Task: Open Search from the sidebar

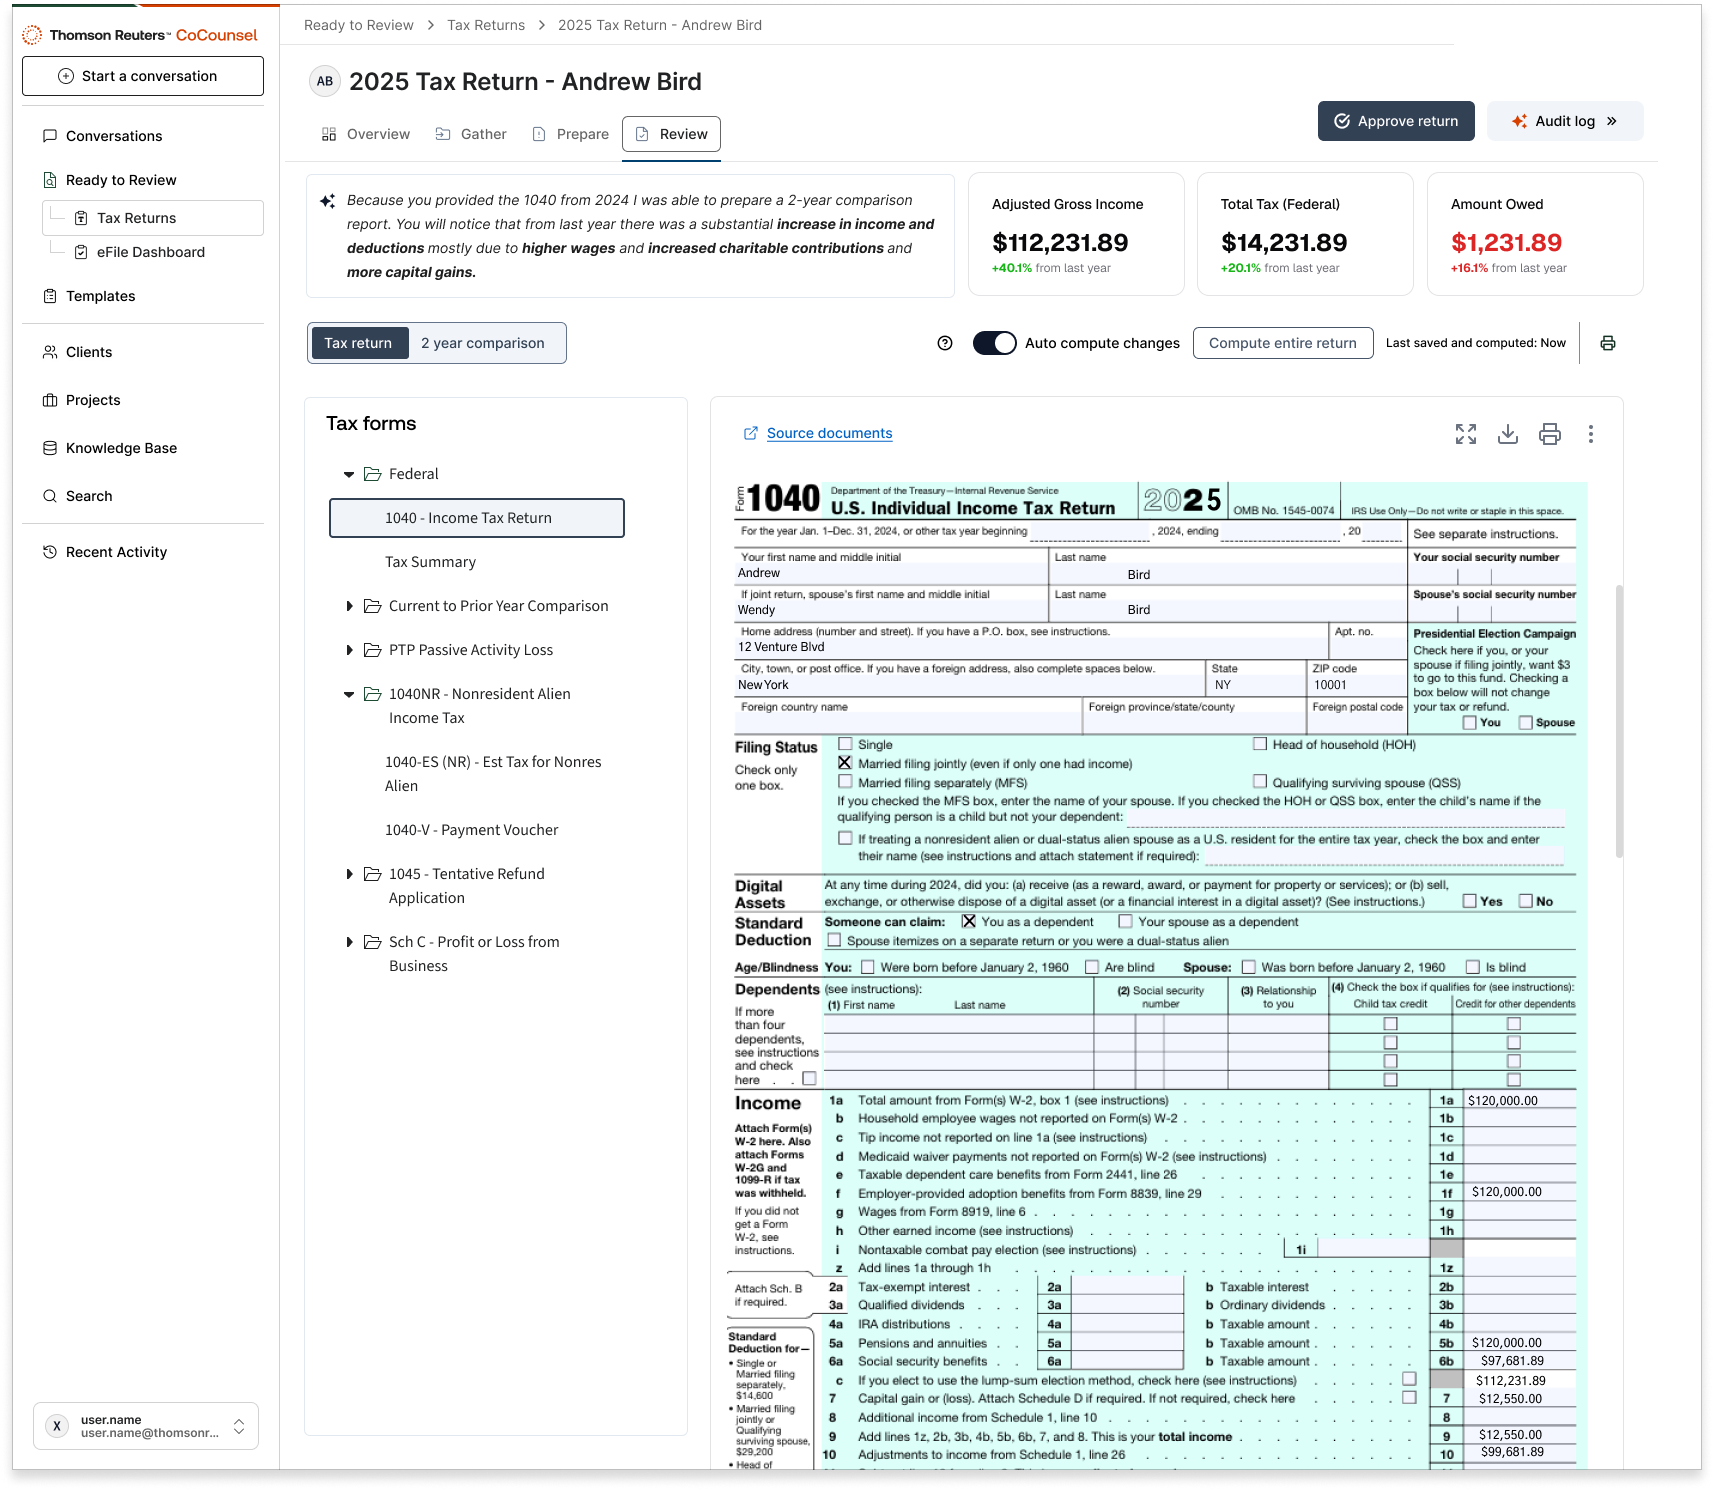Action: pos(89,495)
